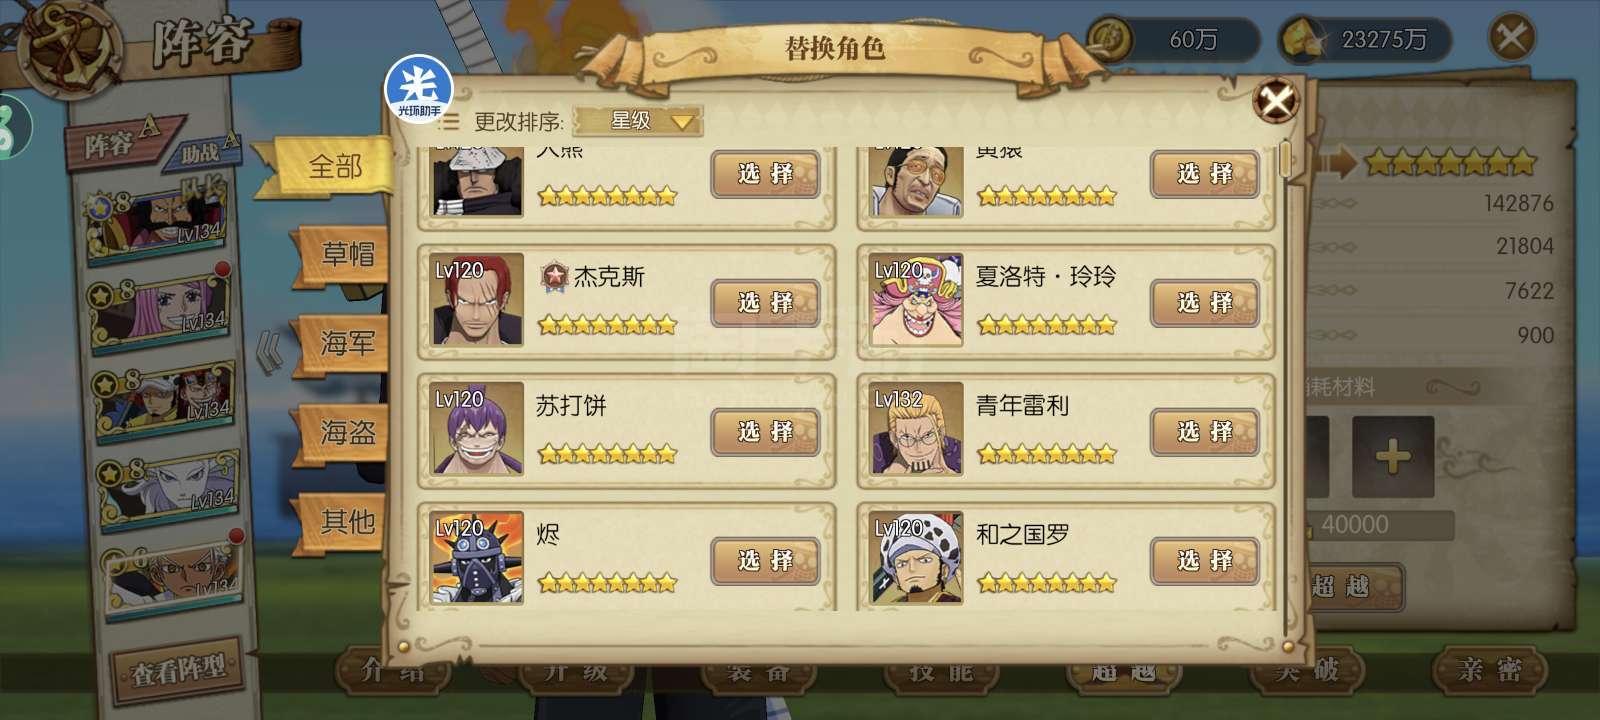Click the 和之国罗 character portrait
This screenshot has height=720, width=1600.
916,558
